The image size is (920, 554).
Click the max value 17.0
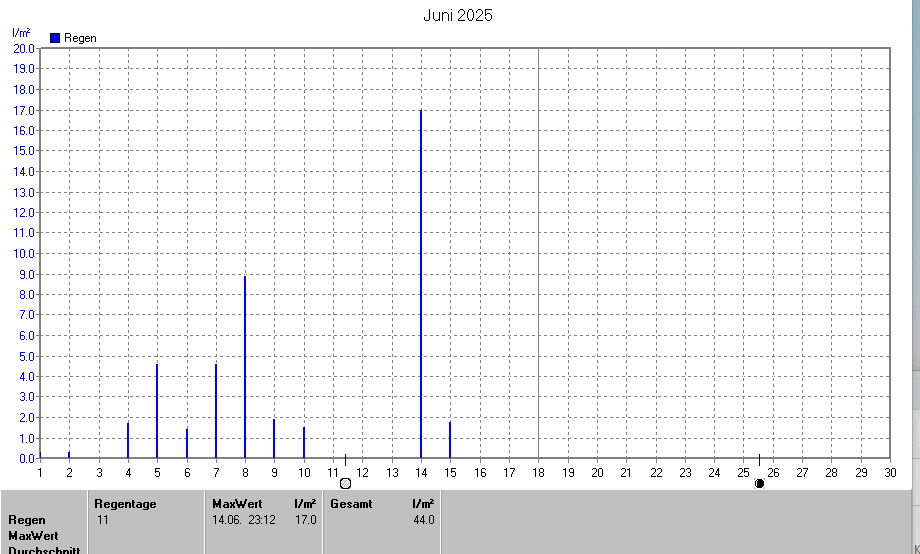(x=306, y=520)
